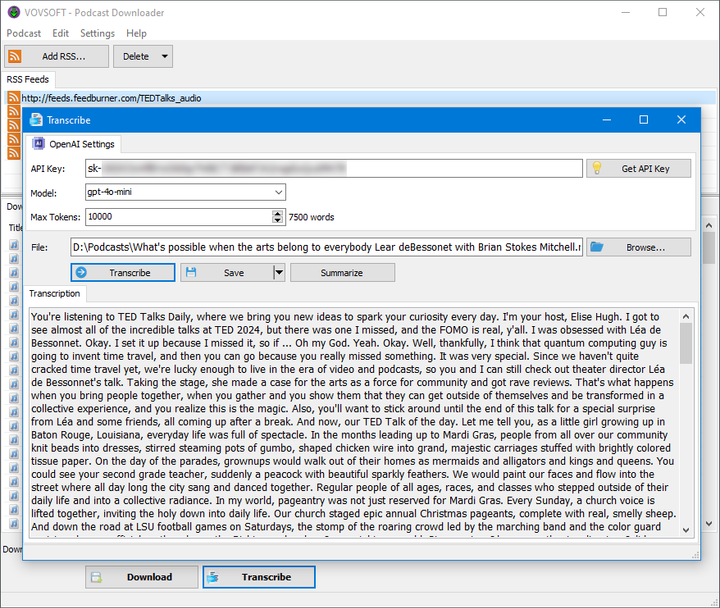This screenshot has height=608, width=720.
Task: Open the Help menu
Action: [136, 34]
